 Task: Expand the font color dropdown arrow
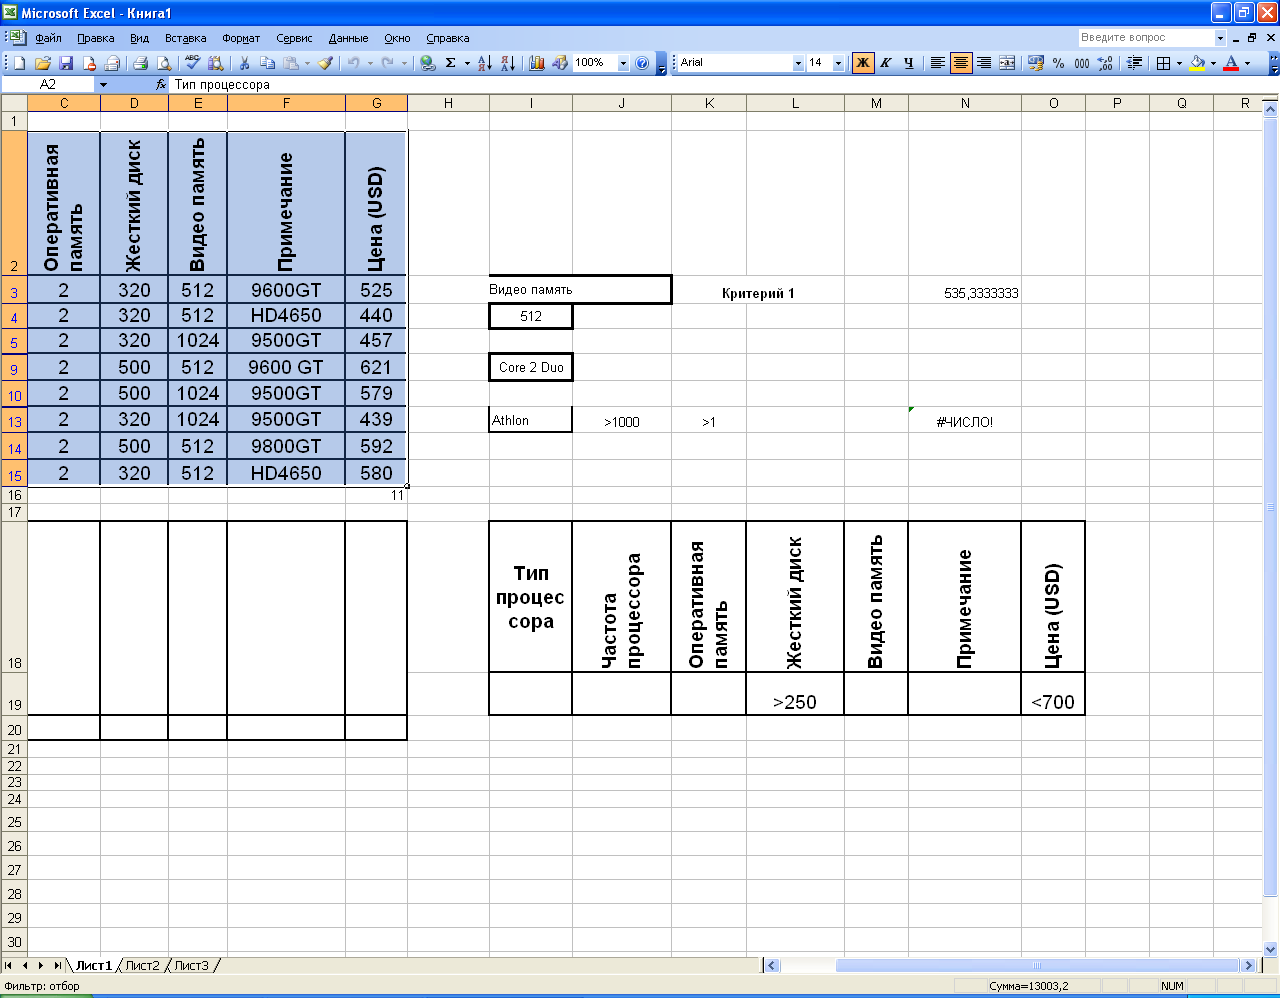click(x=1247, y=63)
